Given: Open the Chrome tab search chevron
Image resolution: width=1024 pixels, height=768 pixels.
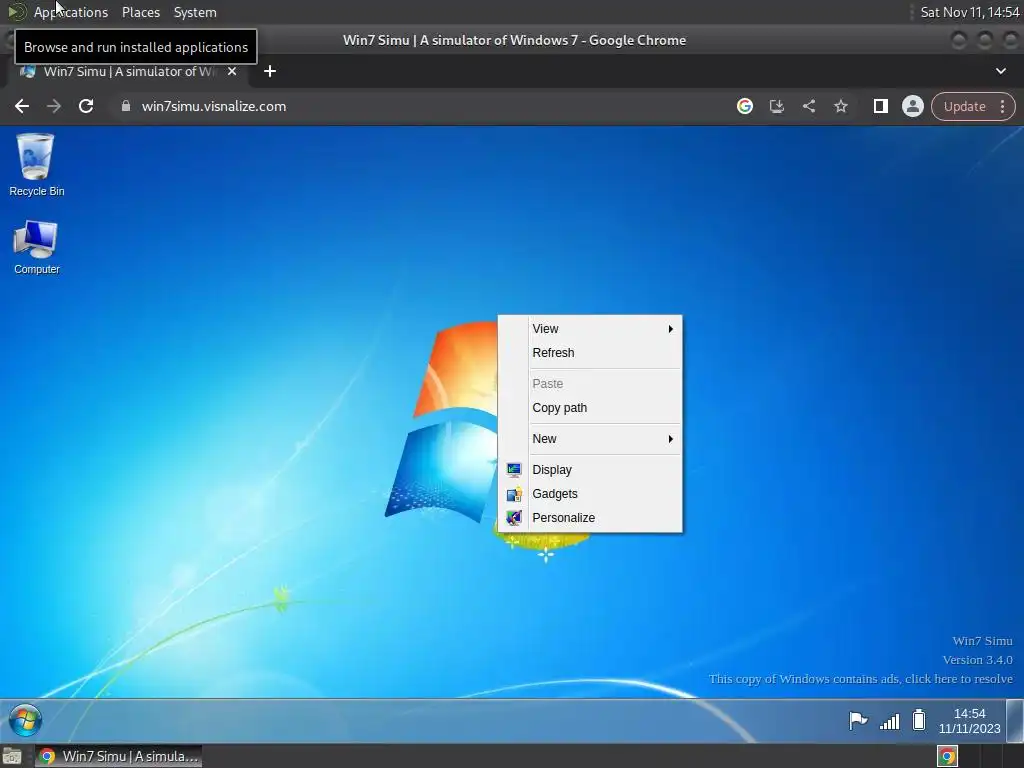Looking at the screenshot, I should (1000, 71).
